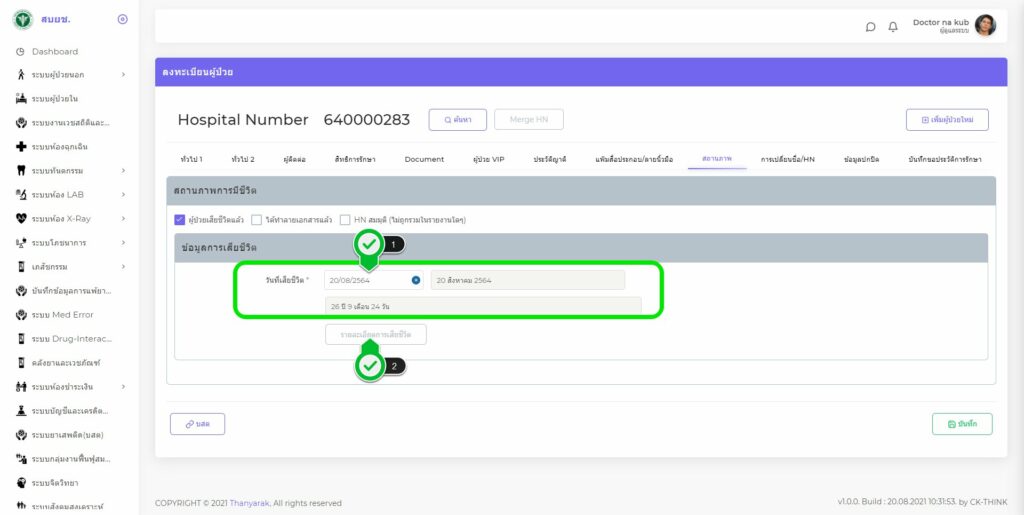Open Dashboard from the sidebar
The image size is (1024, 515).
click(54, 51)
